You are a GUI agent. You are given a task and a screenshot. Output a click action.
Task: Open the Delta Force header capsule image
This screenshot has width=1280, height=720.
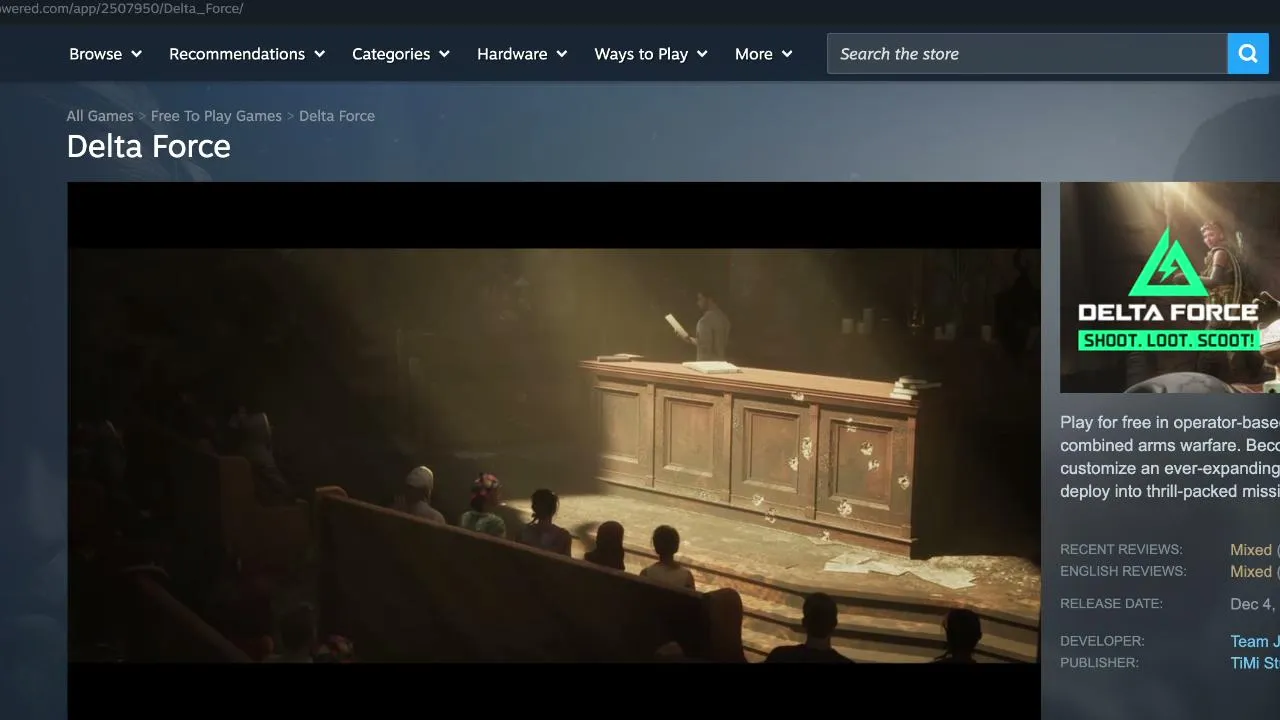click(x=1170, y=287)
